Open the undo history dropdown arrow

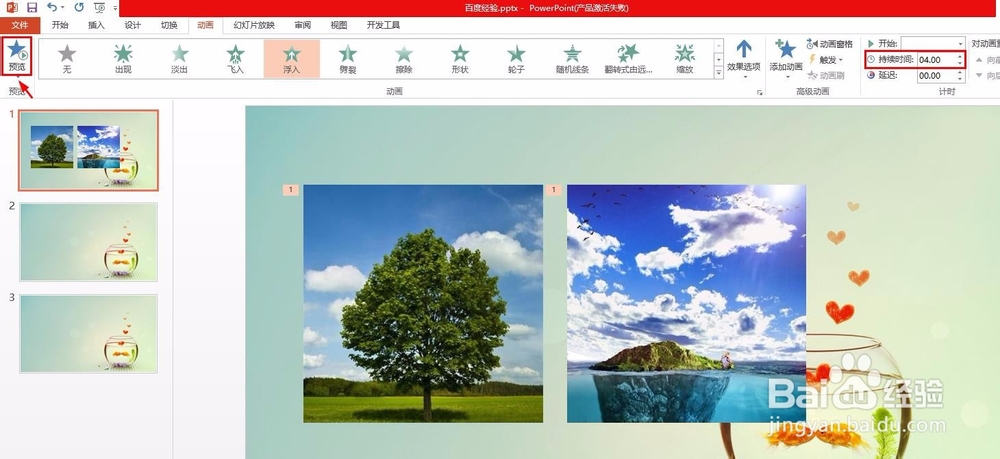click(62, 8)
